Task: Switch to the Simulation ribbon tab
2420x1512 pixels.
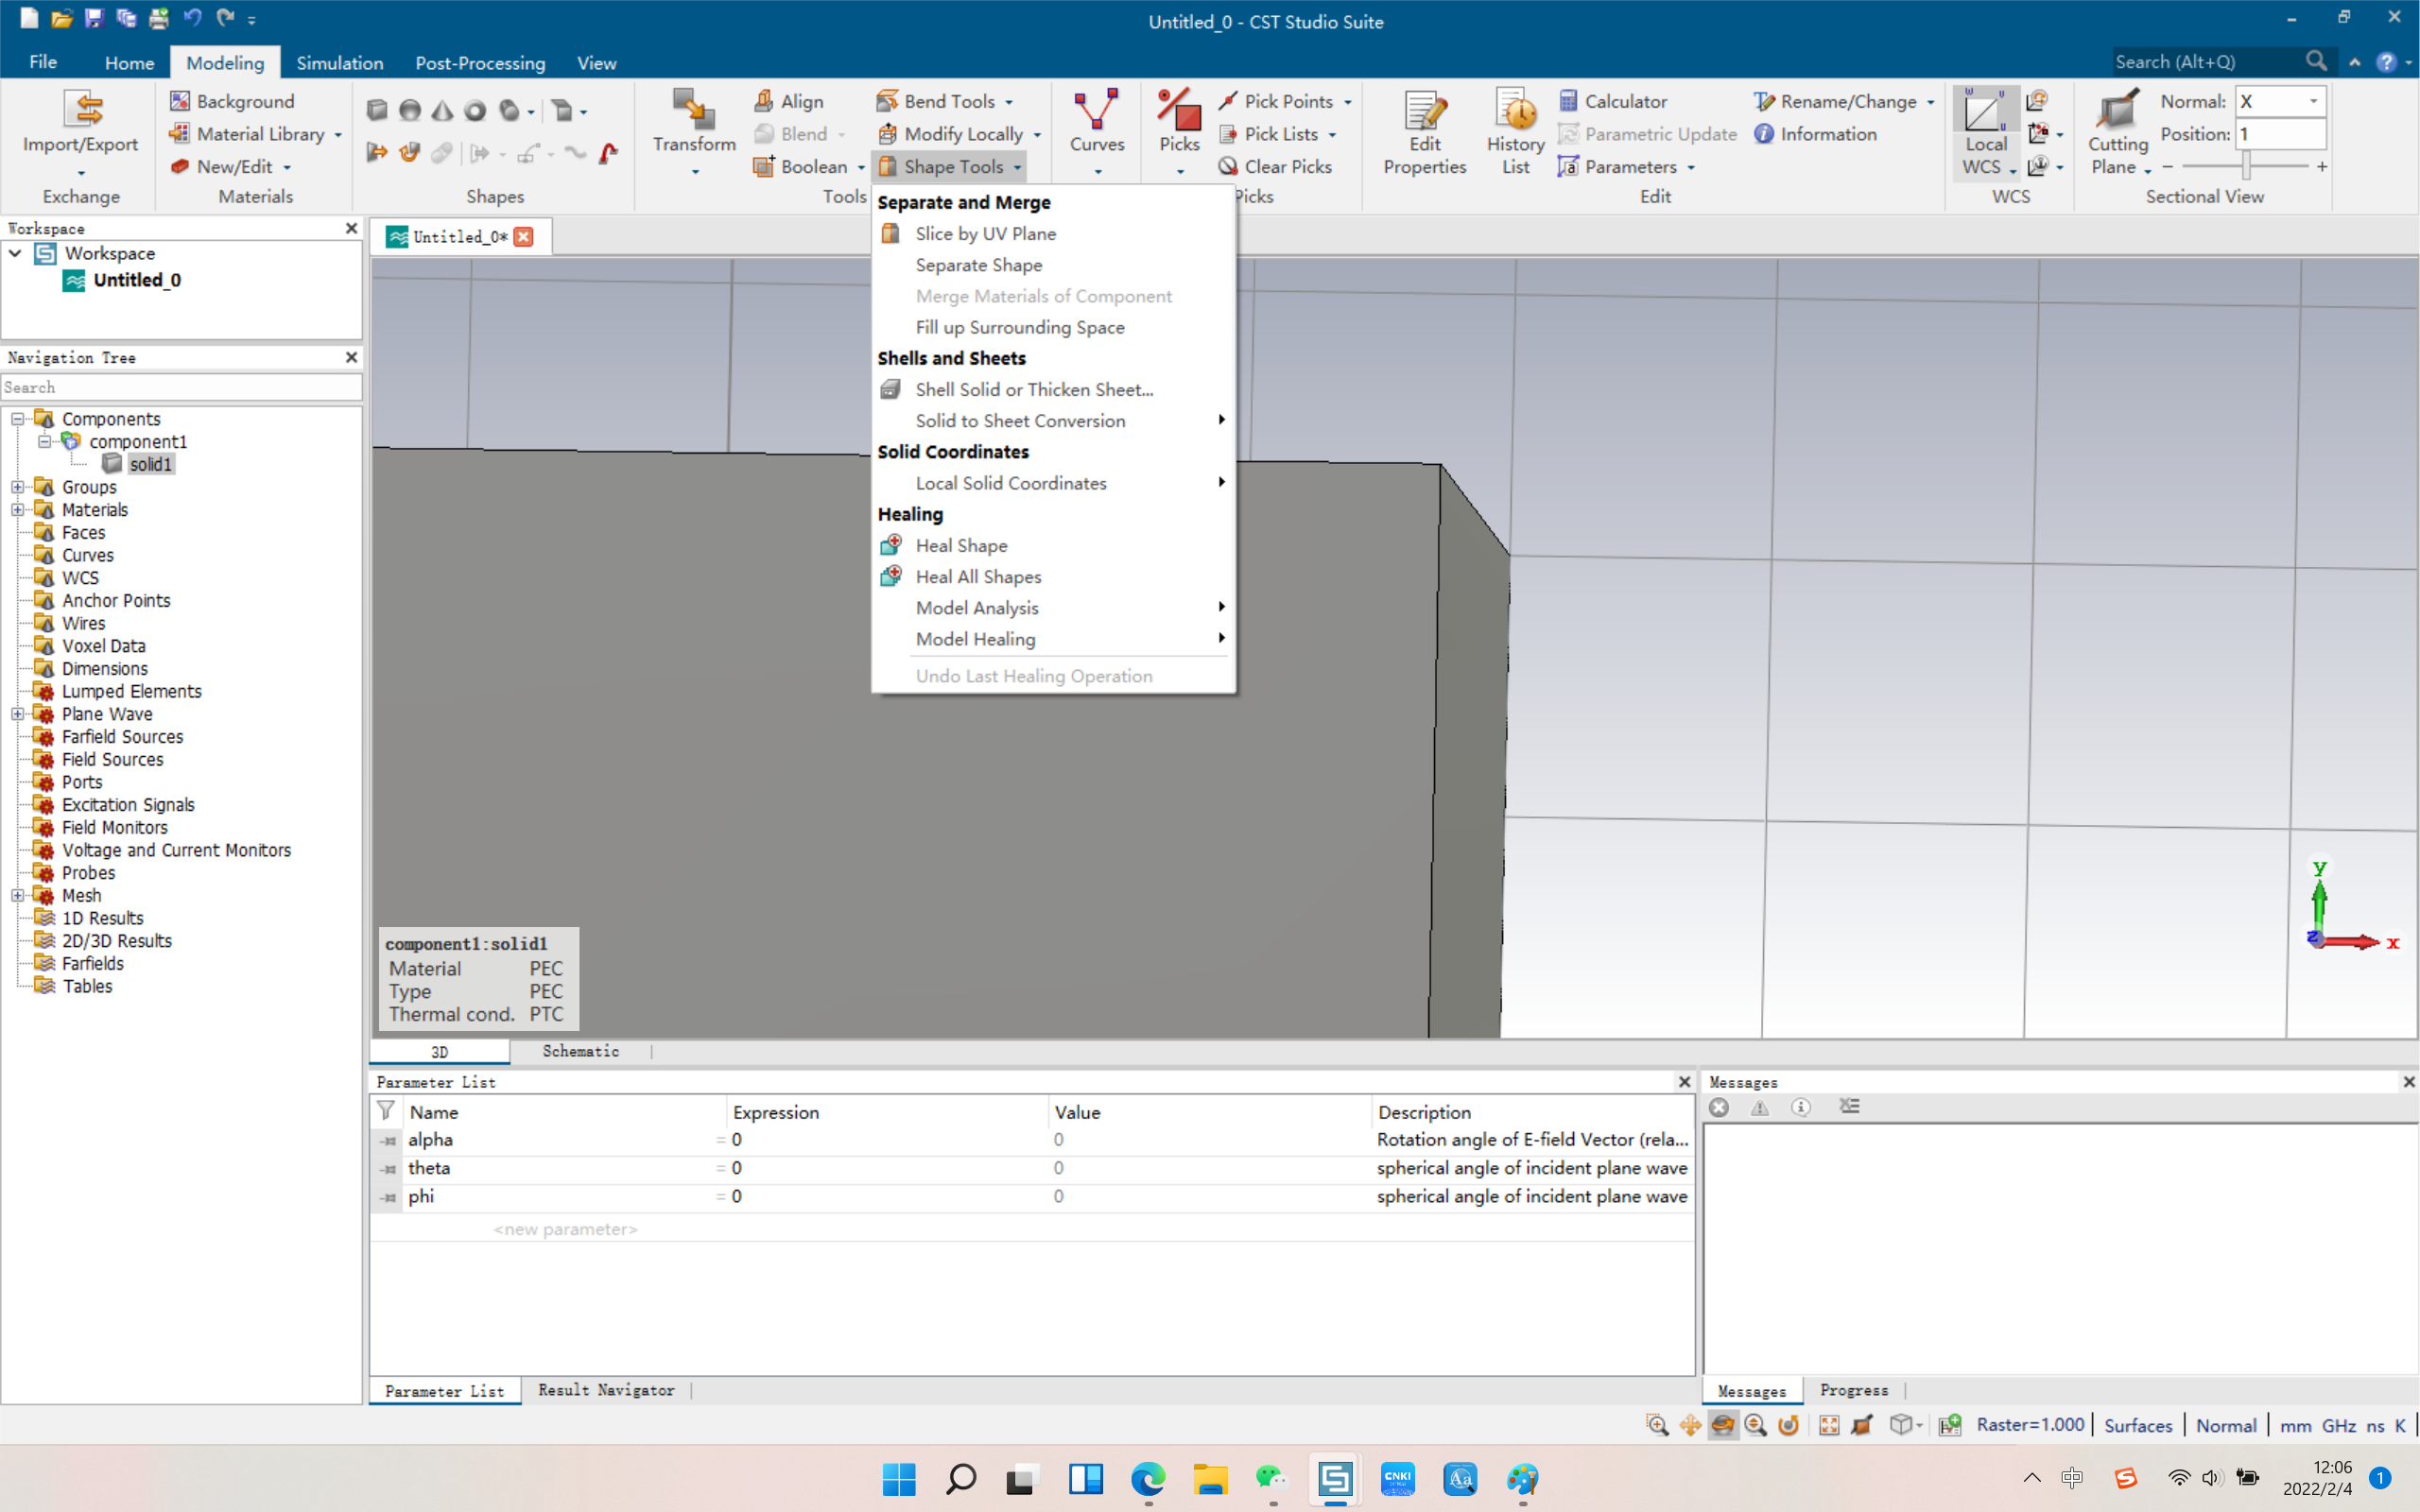Action: pyautogui.click(x=340, y=62)
